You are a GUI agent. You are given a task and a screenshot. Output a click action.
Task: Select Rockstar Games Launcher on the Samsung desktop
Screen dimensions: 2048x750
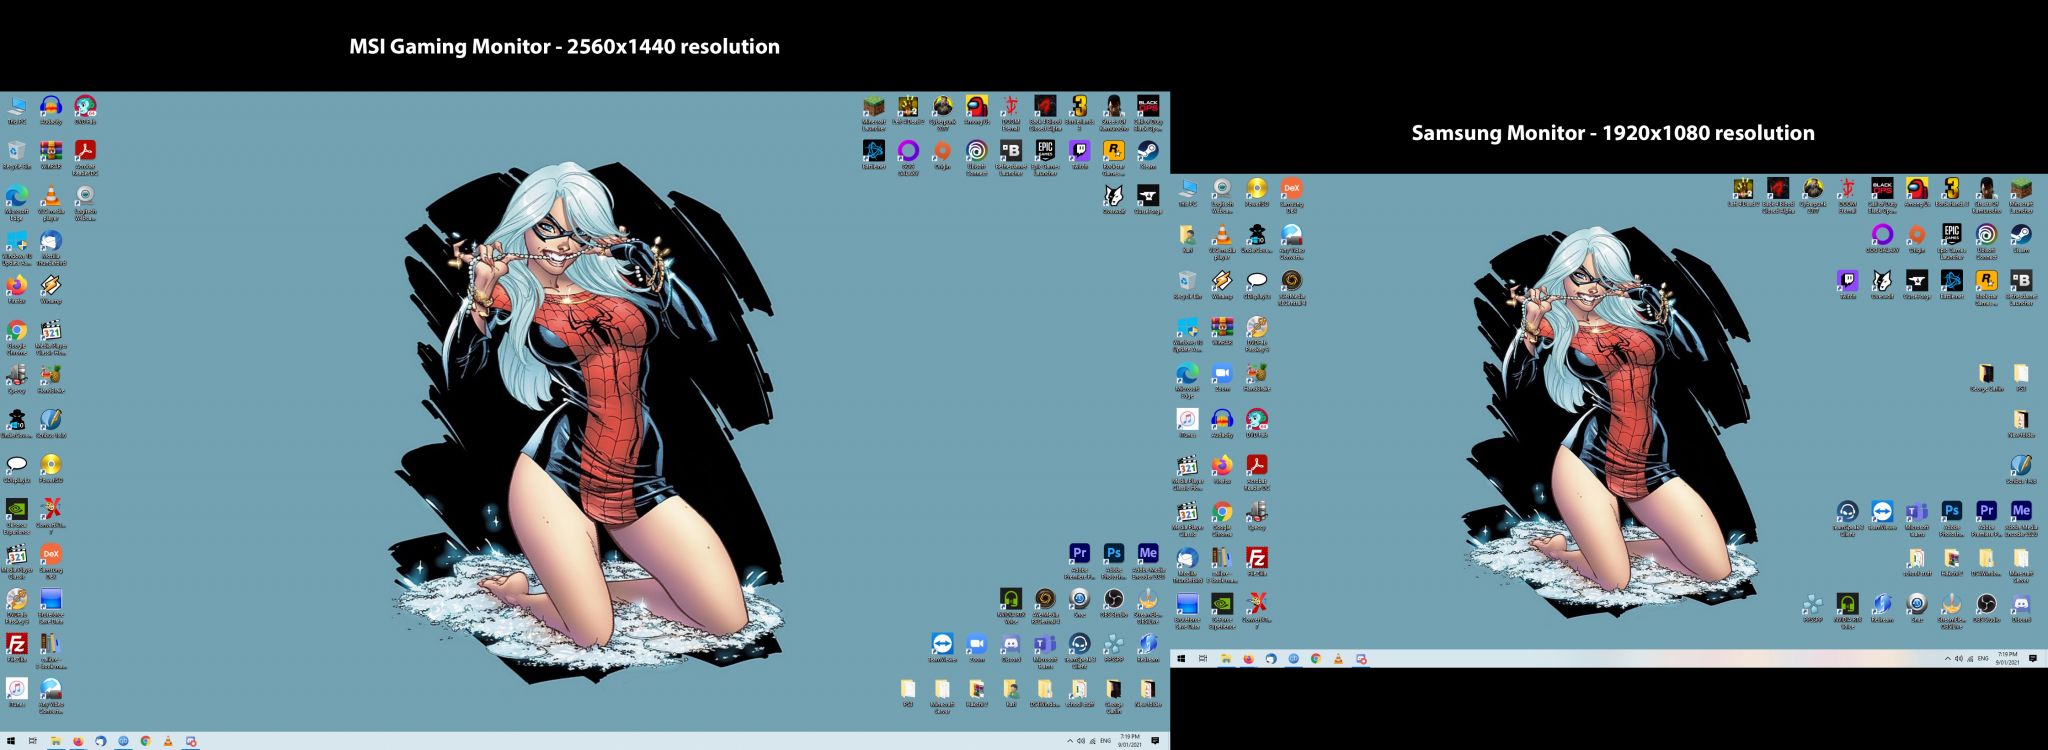[x=1986, y=281]
